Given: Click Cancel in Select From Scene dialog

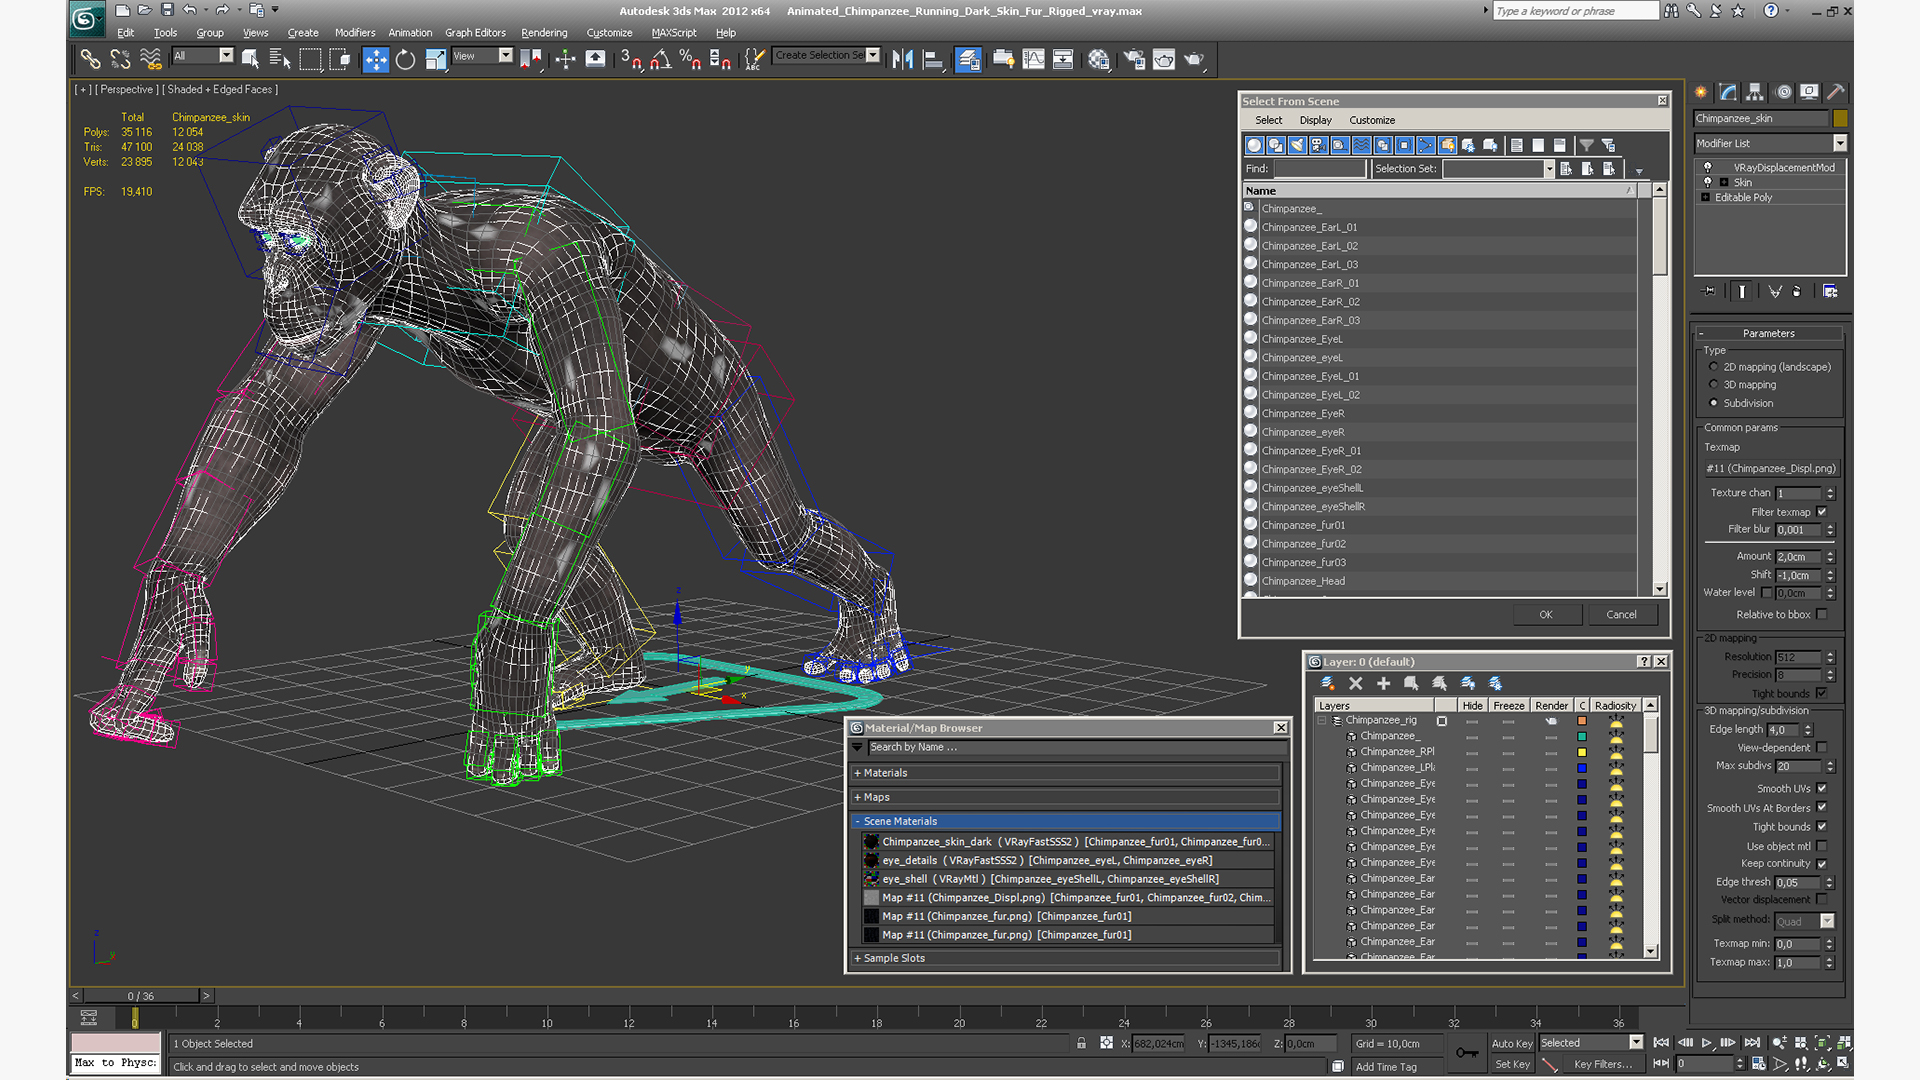Looking at the screenshot, I should click(x=1621, y=615).
